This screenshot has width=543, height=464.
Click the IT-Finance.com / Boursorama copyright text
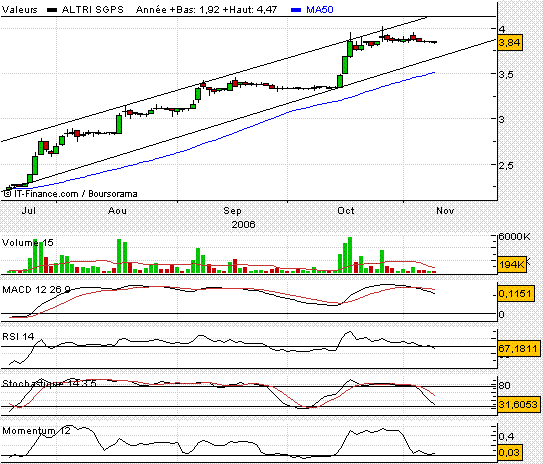coord(70,194)
